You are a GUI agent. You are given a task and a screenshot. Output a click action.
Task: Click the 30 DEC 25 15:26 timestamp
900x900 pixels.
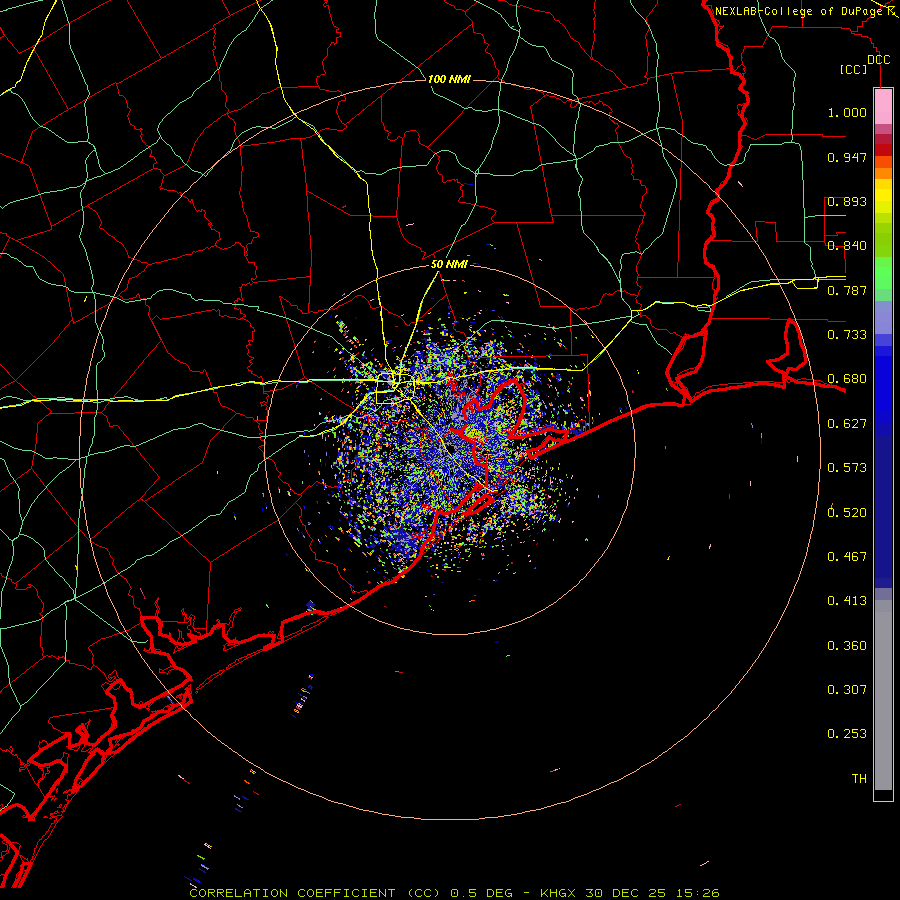[x=652, y=893]
